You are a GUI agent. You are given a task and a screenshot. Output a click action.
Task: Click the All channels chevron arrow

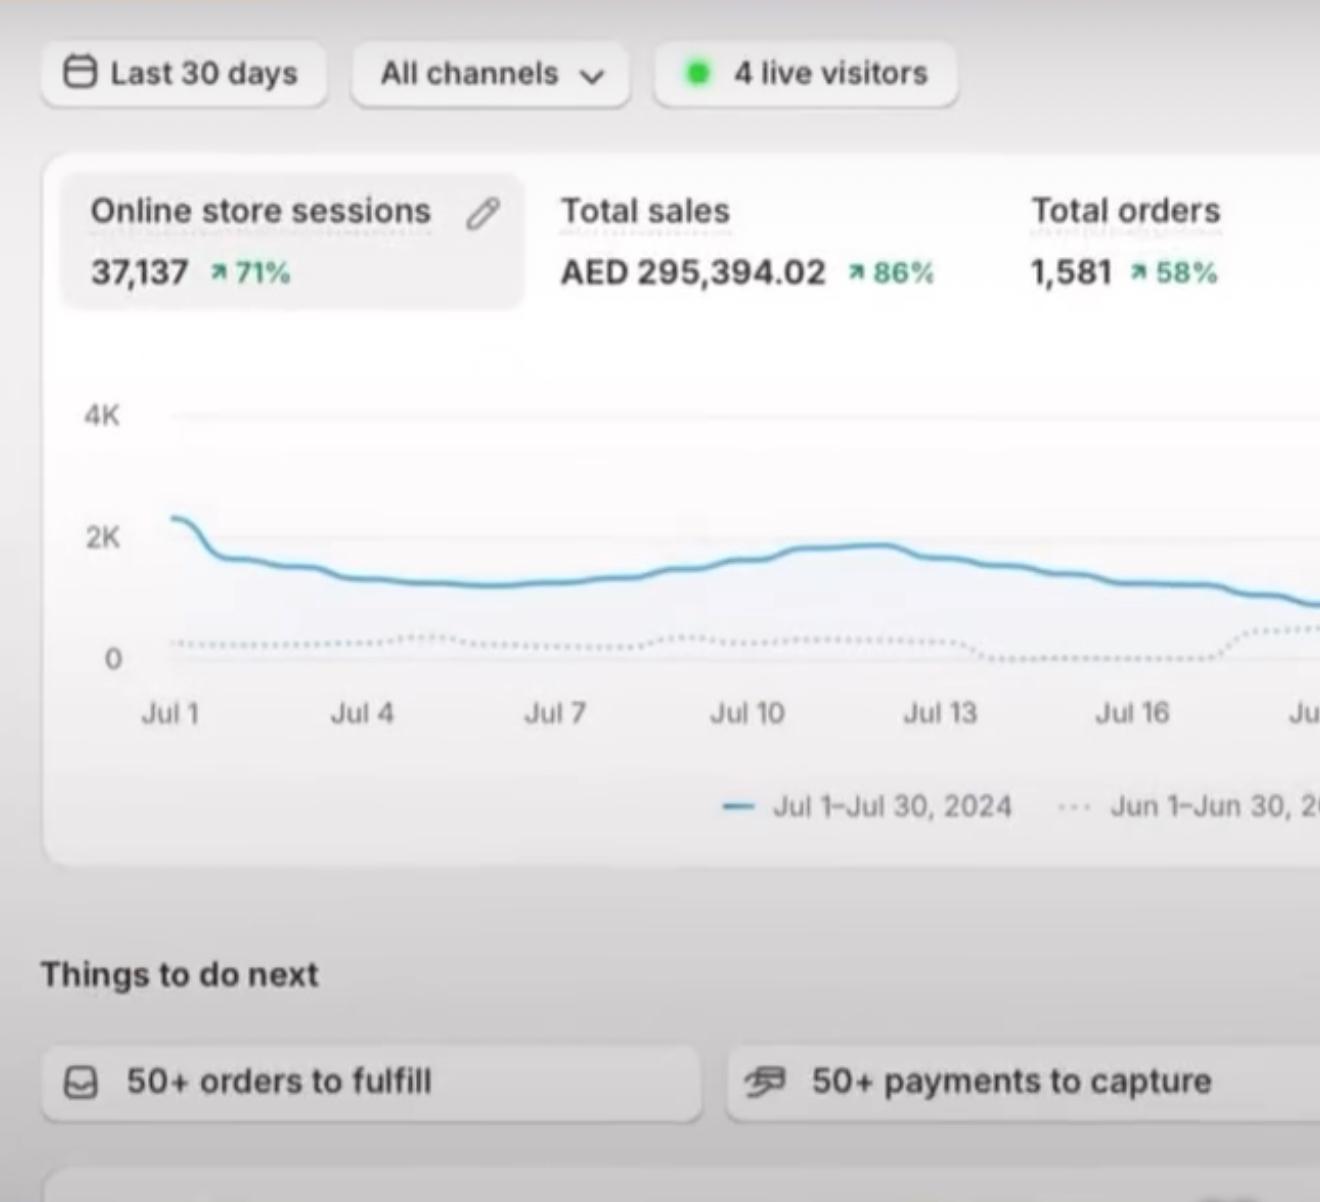click(x=593, y=76)
